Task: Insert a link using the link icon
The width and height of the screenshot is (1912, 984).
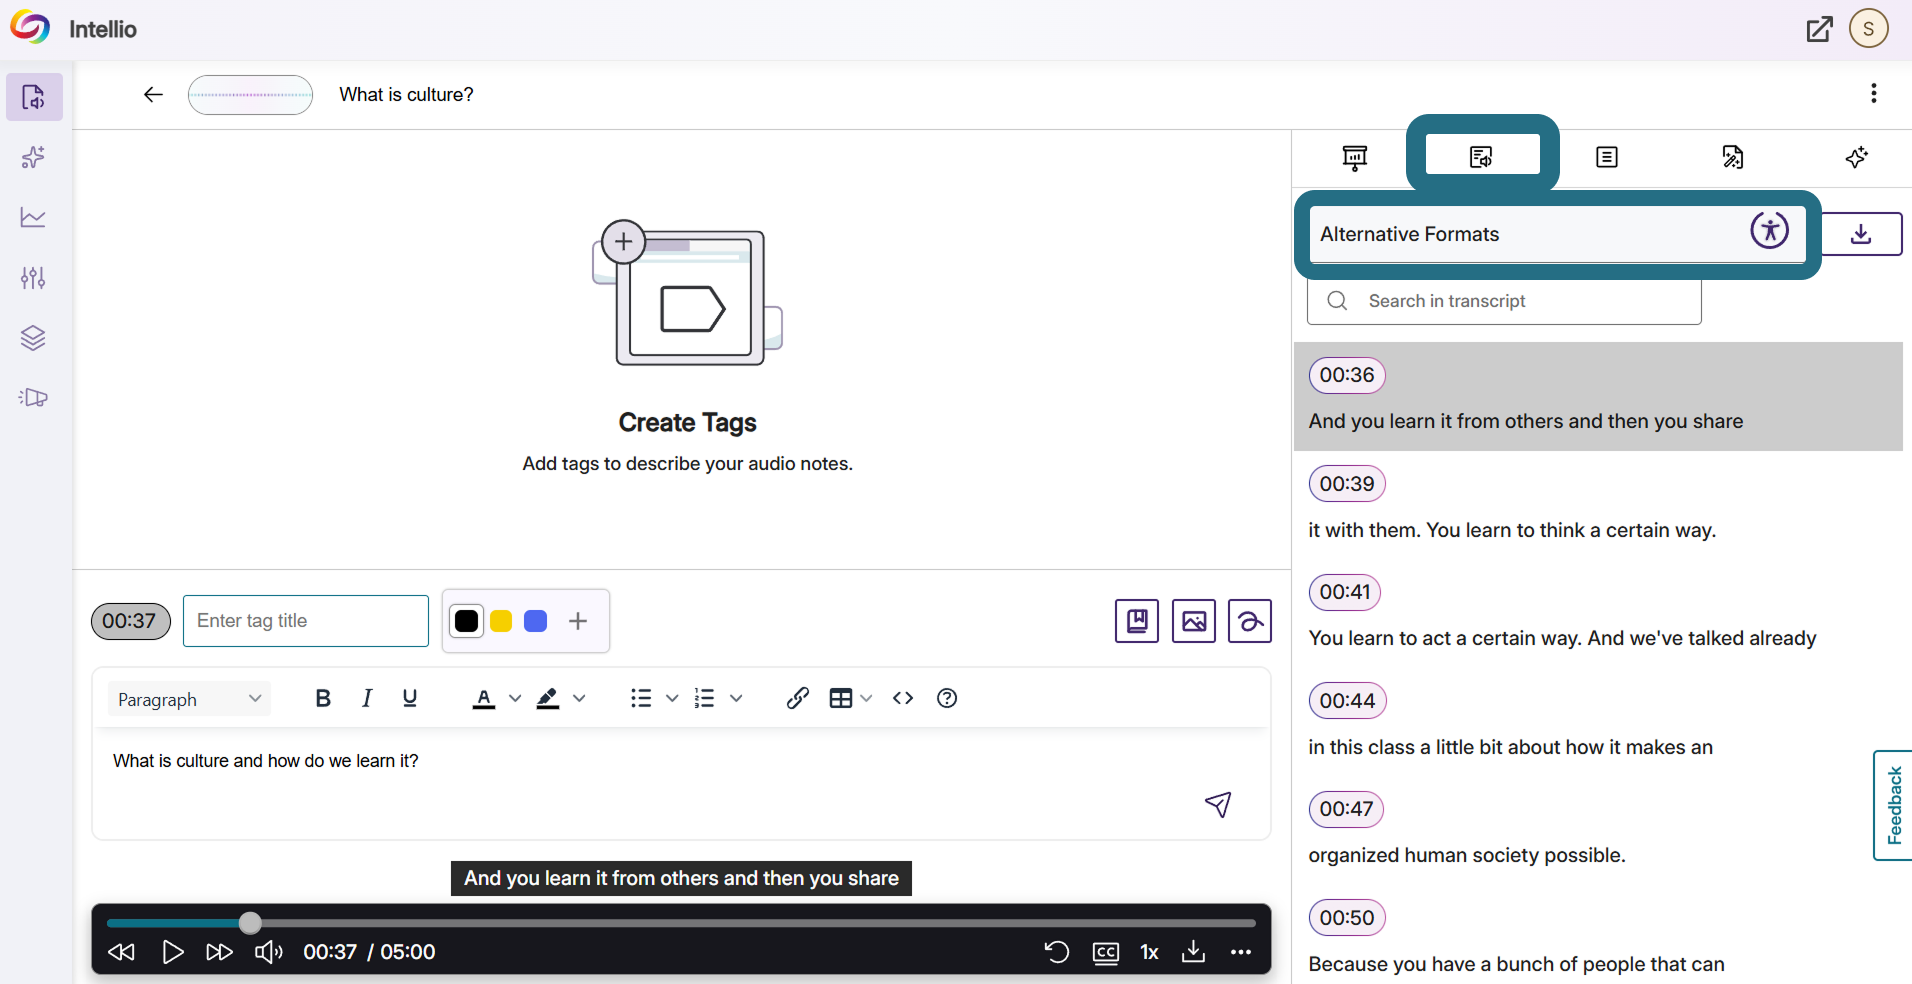Action: pos(797,698)
